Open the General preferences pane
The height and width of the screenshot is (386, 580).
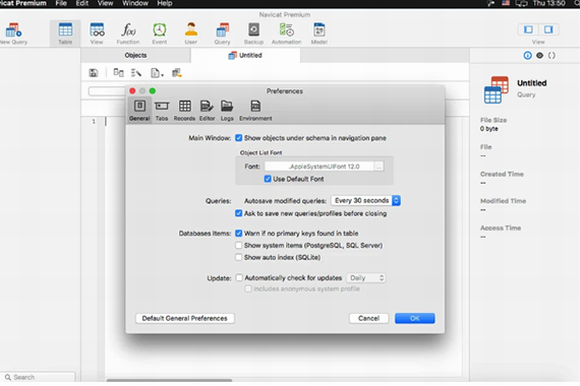pos(139,110)
